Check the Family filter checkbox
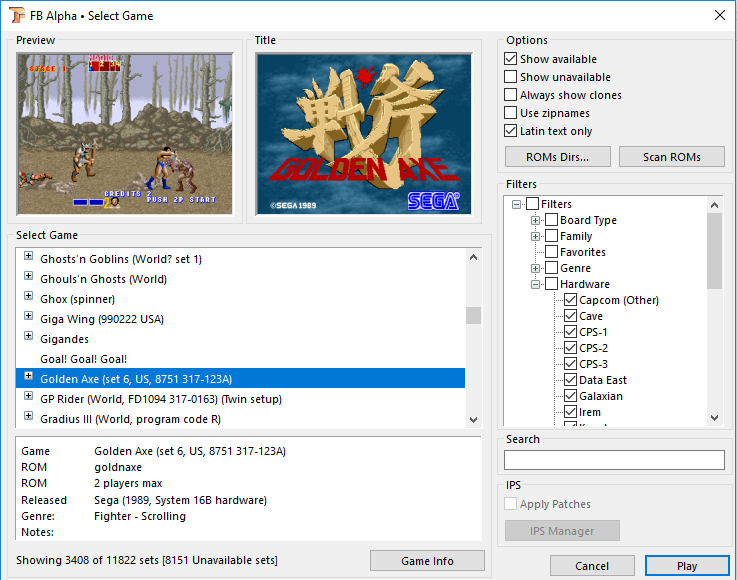This screenshot has height=580, width=737. click(552, 236)
